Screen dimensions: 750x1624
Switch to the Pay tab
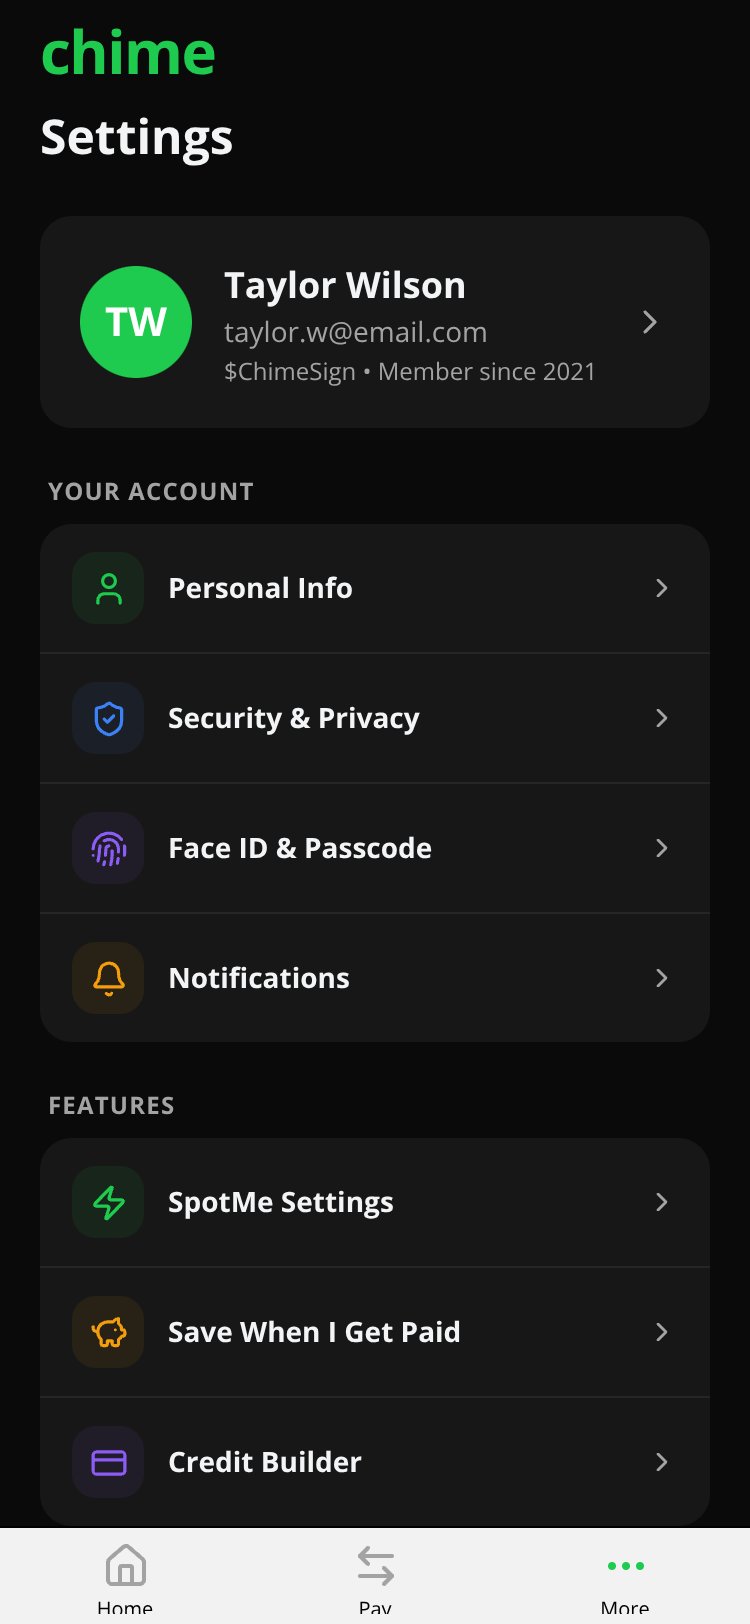(375, 1577)
